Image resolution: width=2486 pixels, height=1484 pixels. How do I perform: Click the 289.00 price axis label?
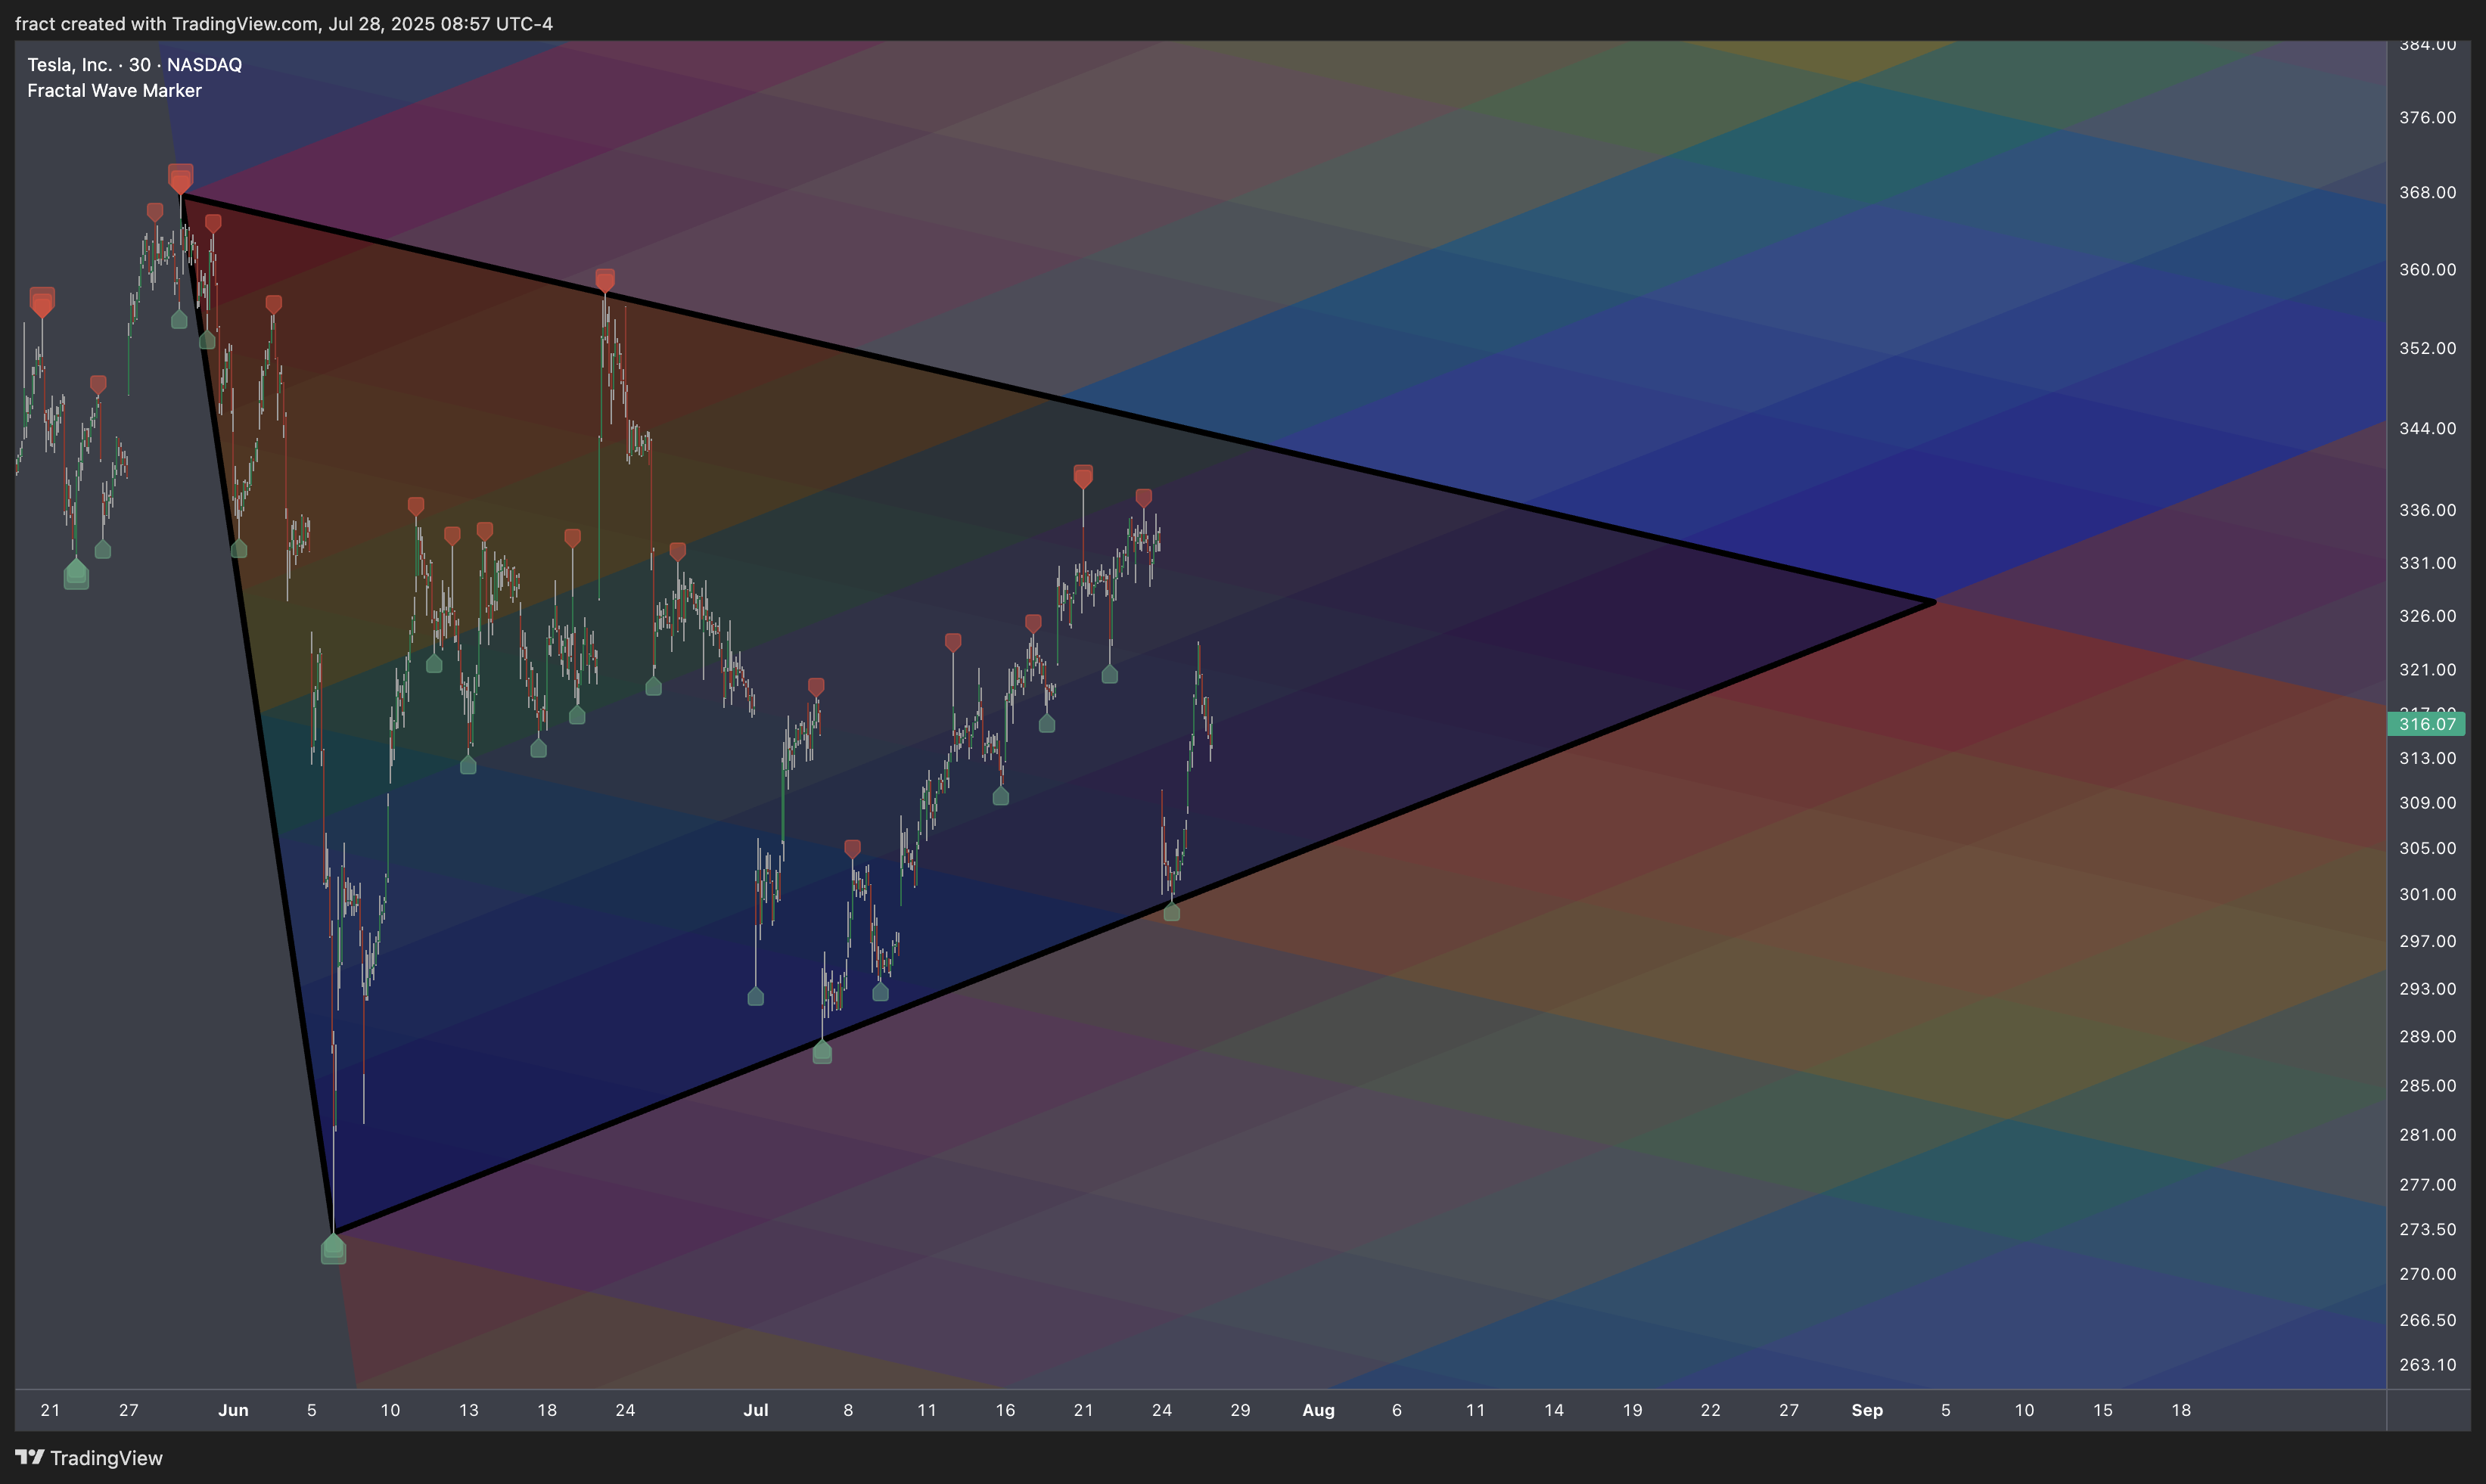pyautogui.click(x=2427, y=1036)
